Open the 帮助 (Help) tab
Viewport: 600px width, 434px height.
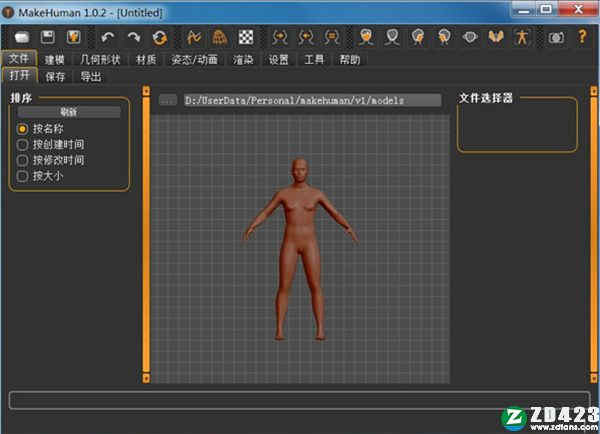pyautogui.click(x=350, y=60)
